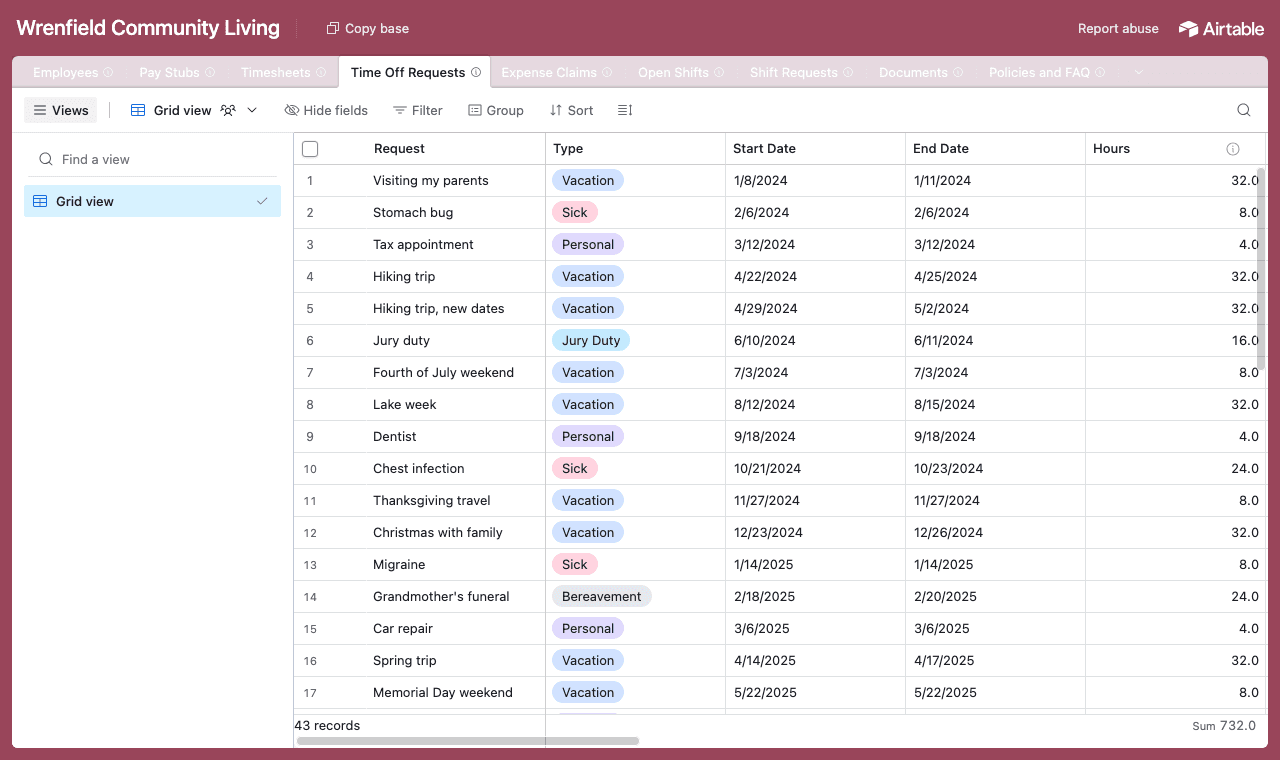
Task: Click the Hours field info icon
Action: pos(1233,149)
